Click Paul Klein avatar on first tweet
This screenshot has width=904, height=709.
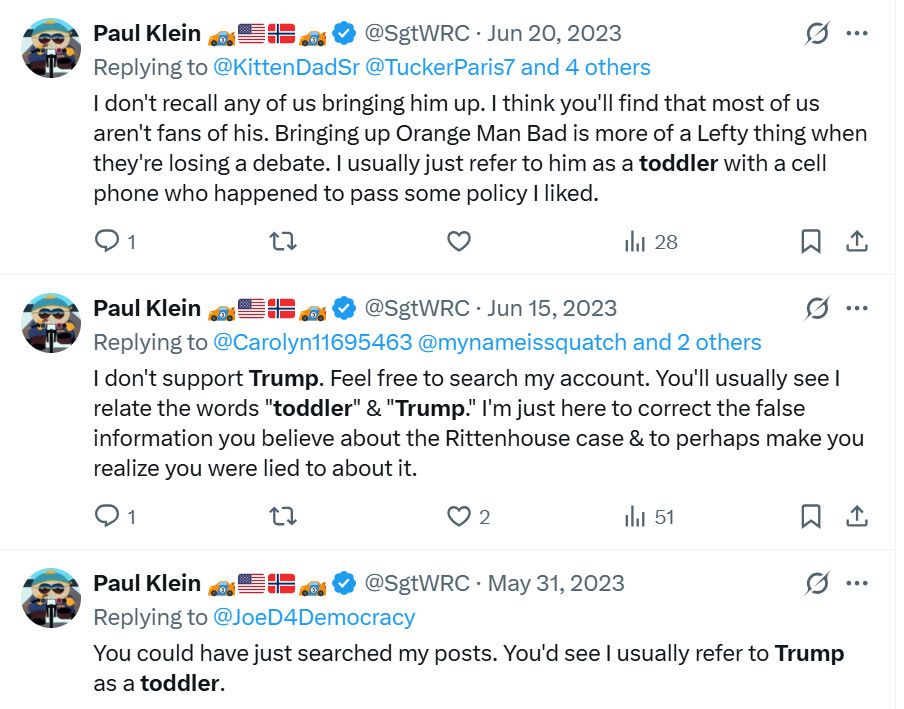point(51,47)
